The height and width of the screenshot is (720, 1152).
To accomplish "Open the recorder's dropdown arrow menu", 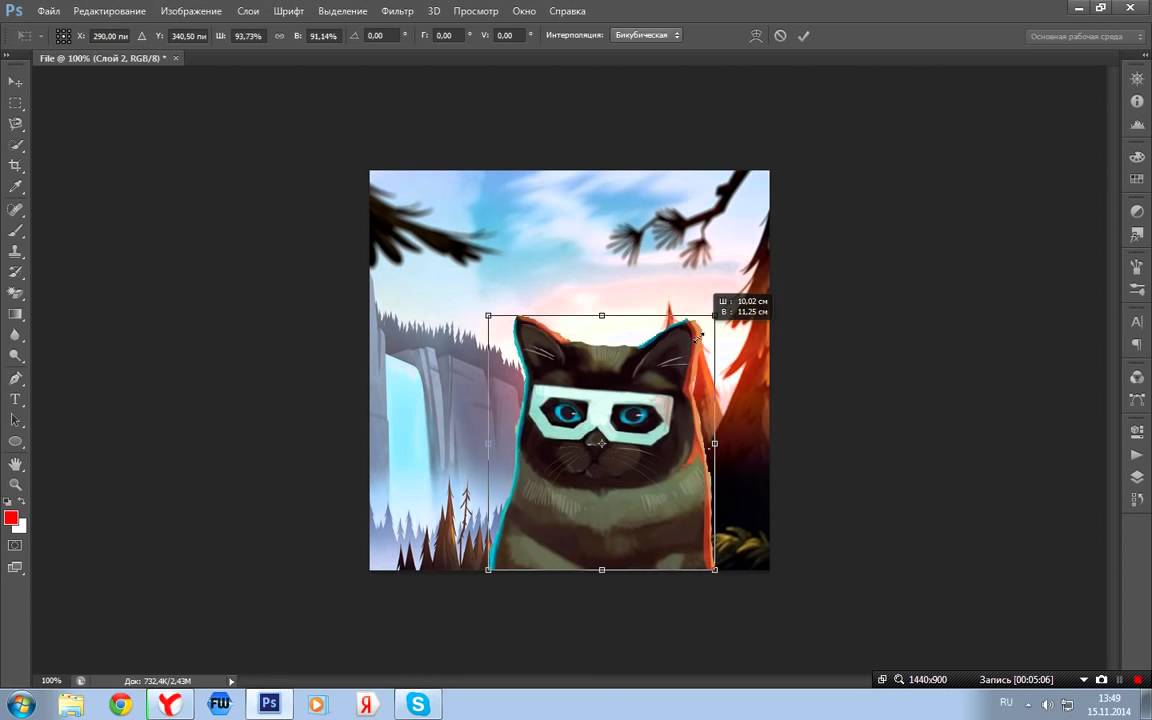I will click(1083, 680).
